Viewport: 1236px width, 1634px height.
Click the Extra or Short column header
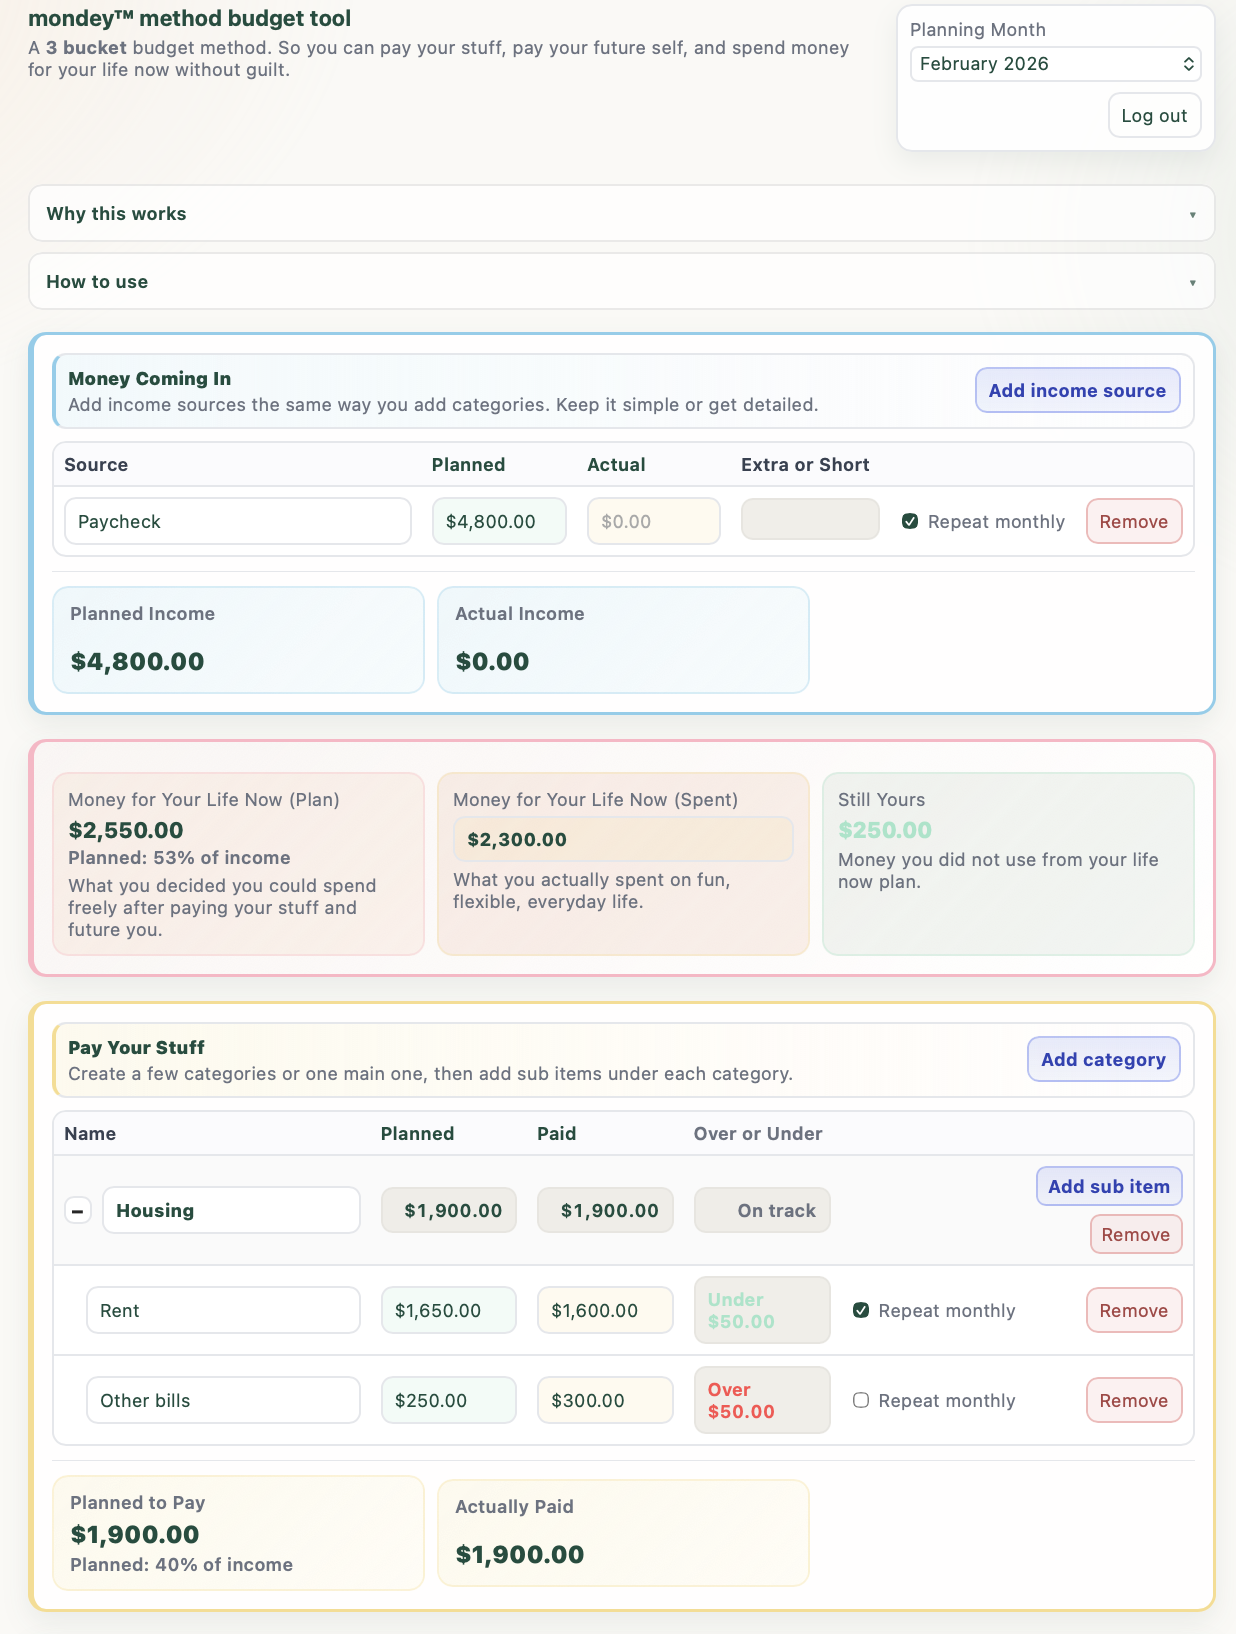click(805, 465)
